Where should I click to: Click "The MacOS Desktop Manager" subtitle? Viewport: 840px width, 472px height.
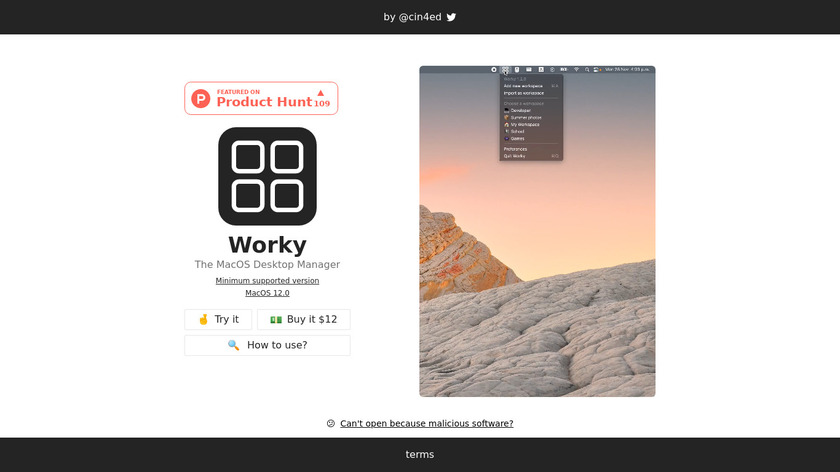pyautogui.click(x=267, y=264)
